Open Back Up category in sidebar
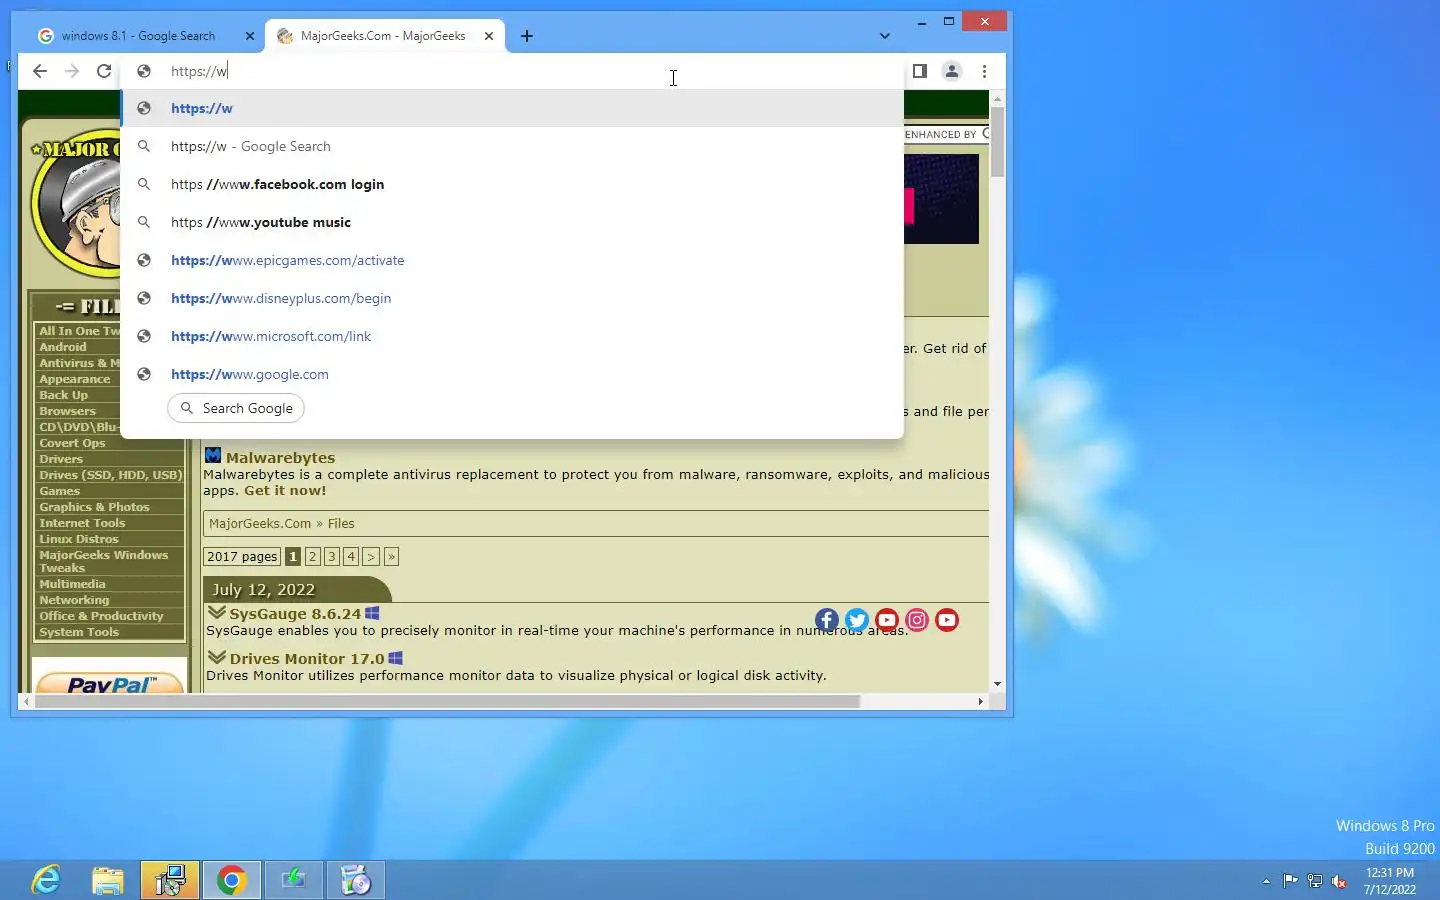Viewport: 1440px width, 900px height. click(63, 395)
